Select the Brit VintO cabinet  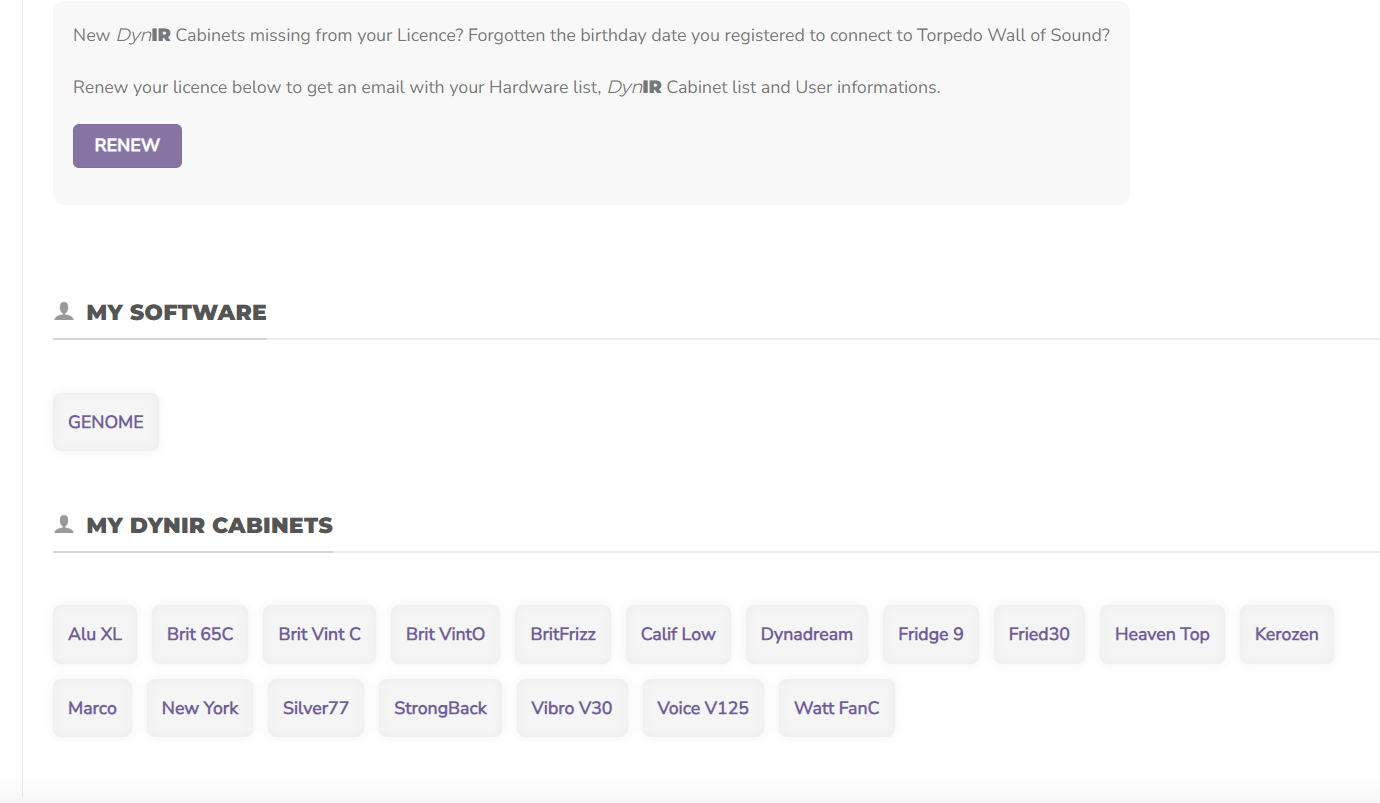click(x=445, y=634)
